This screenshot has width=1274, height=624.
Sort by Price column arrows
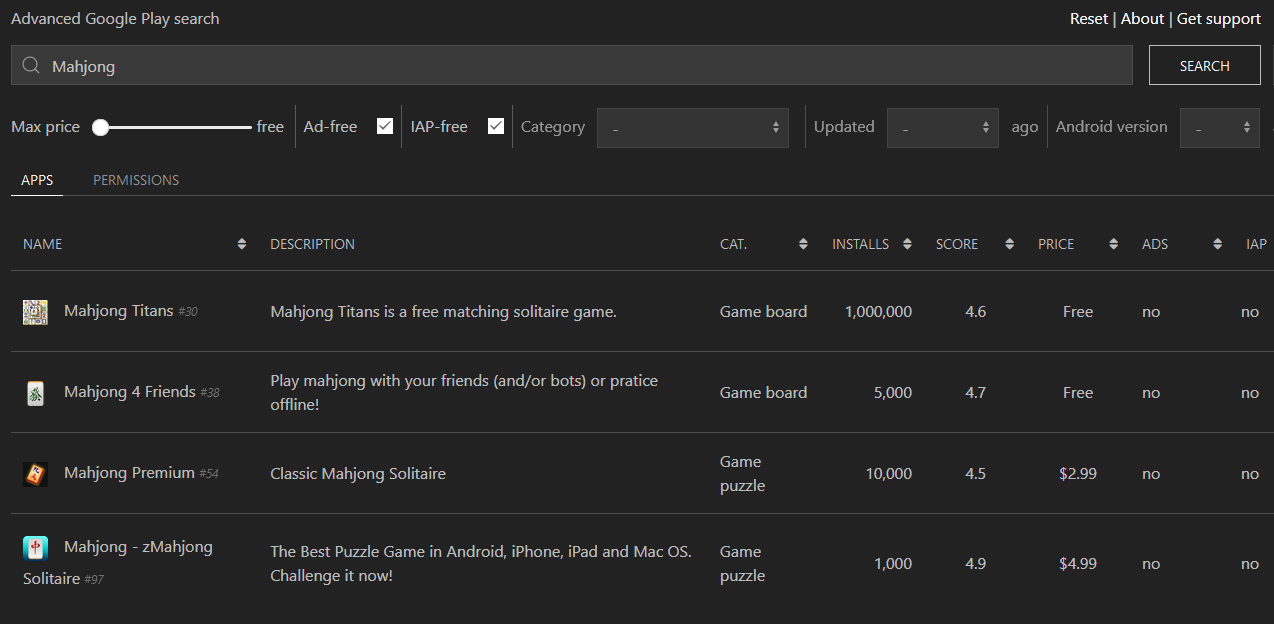[1113, 244]
